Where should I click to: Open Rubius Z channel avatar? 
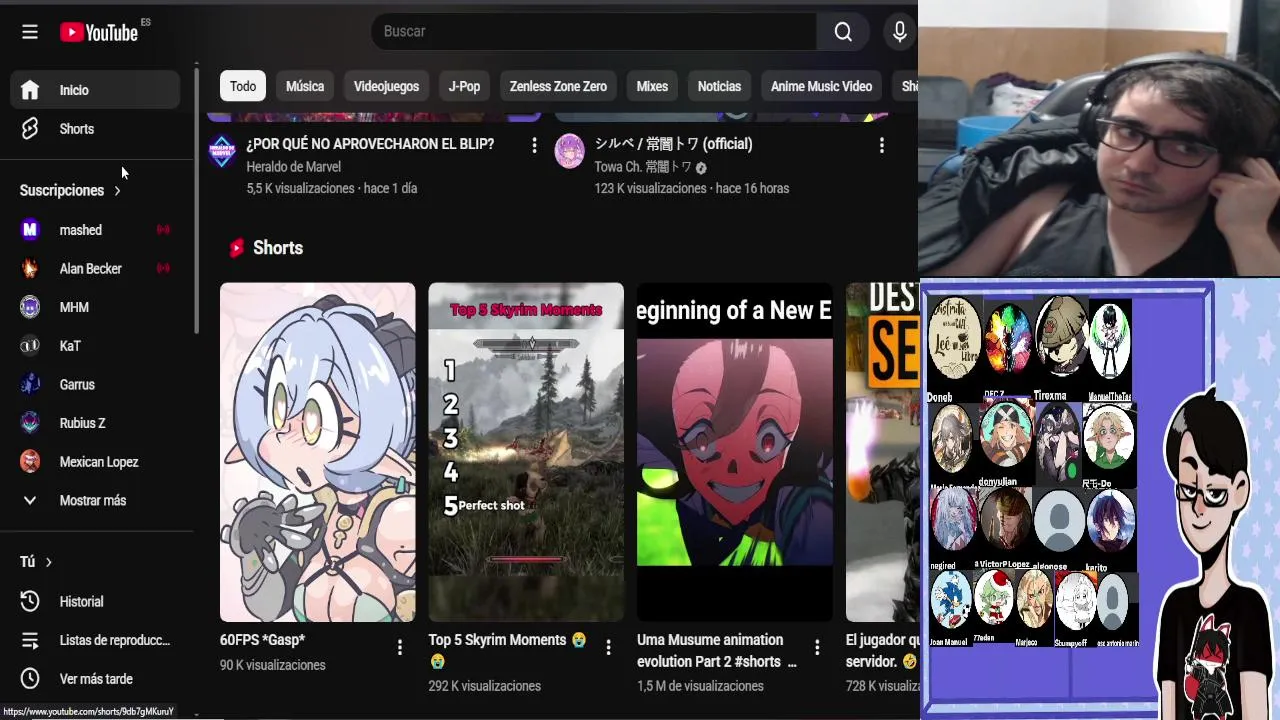click(x=30, y=423)
